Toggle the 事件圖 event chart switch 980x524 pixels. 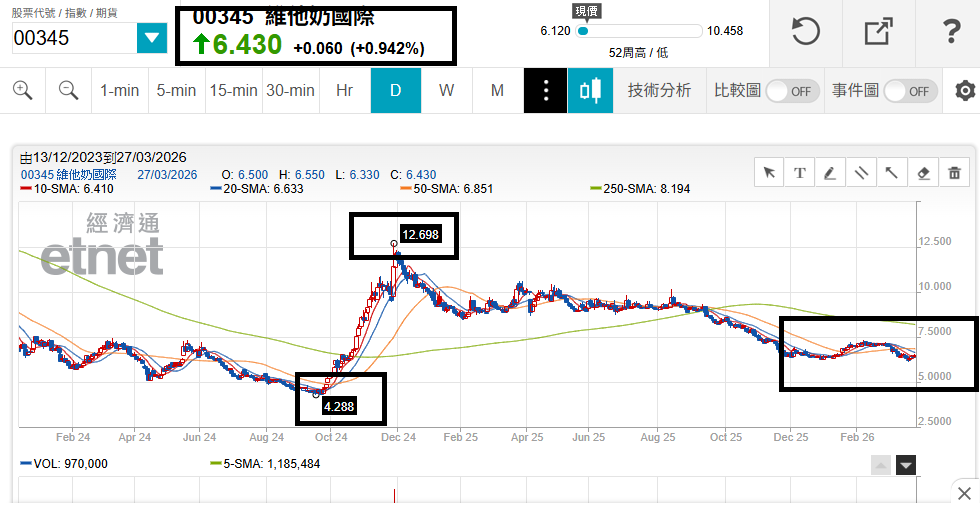[911, 91]
